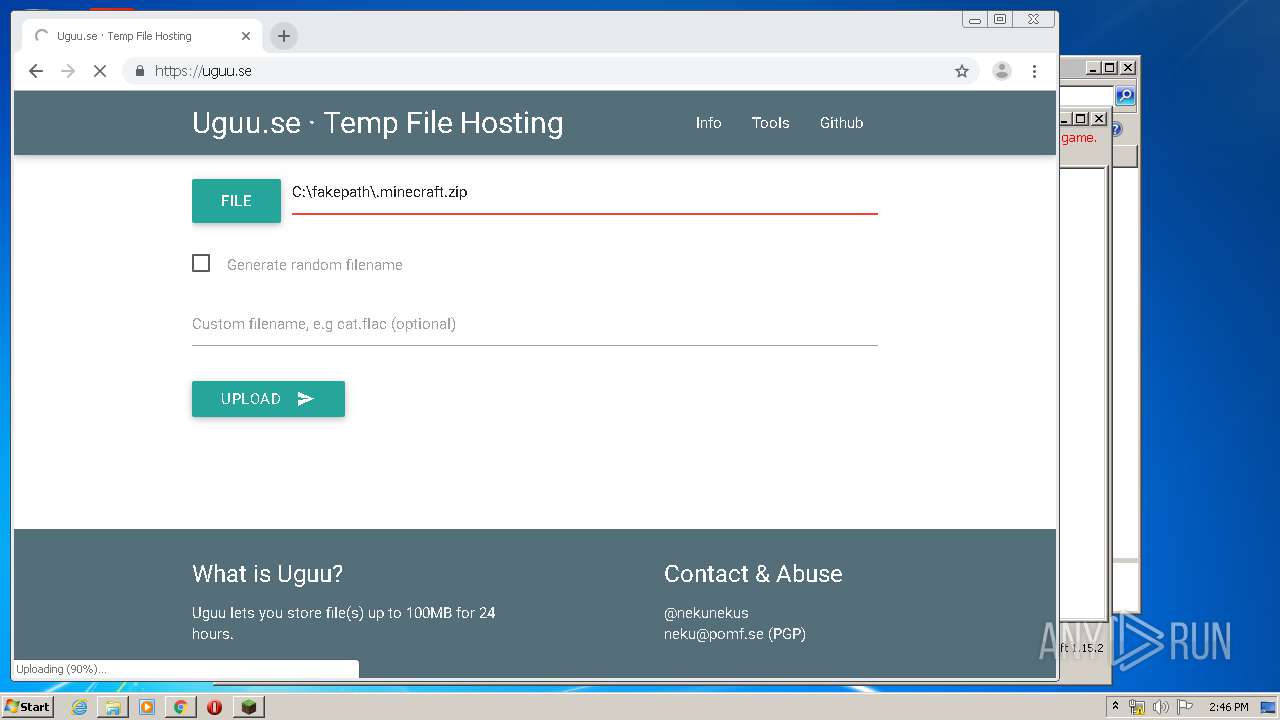Click the search magnifier in background window

point(1125,96)
